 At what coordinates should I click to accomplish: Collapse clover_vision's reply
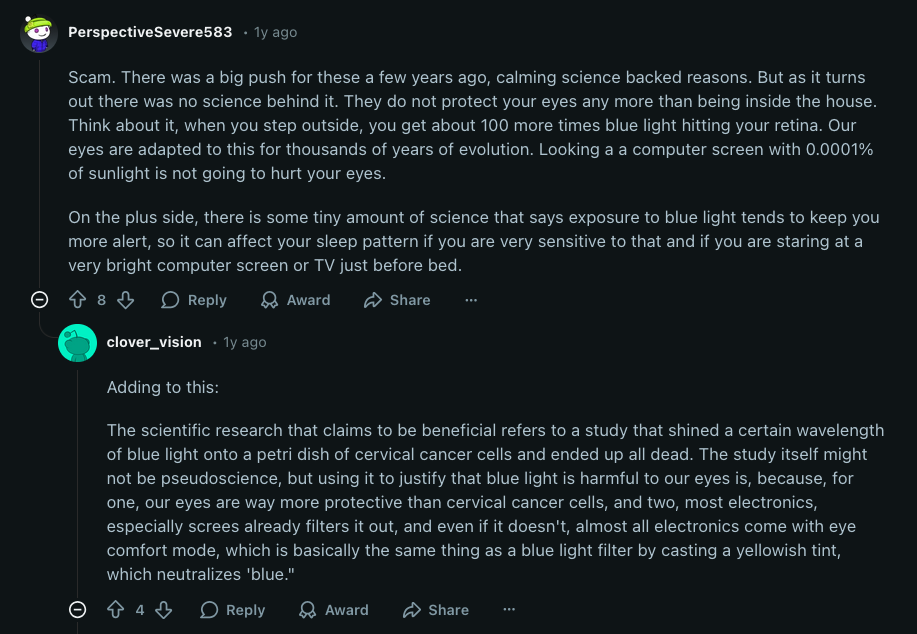[x=77, y=610]
